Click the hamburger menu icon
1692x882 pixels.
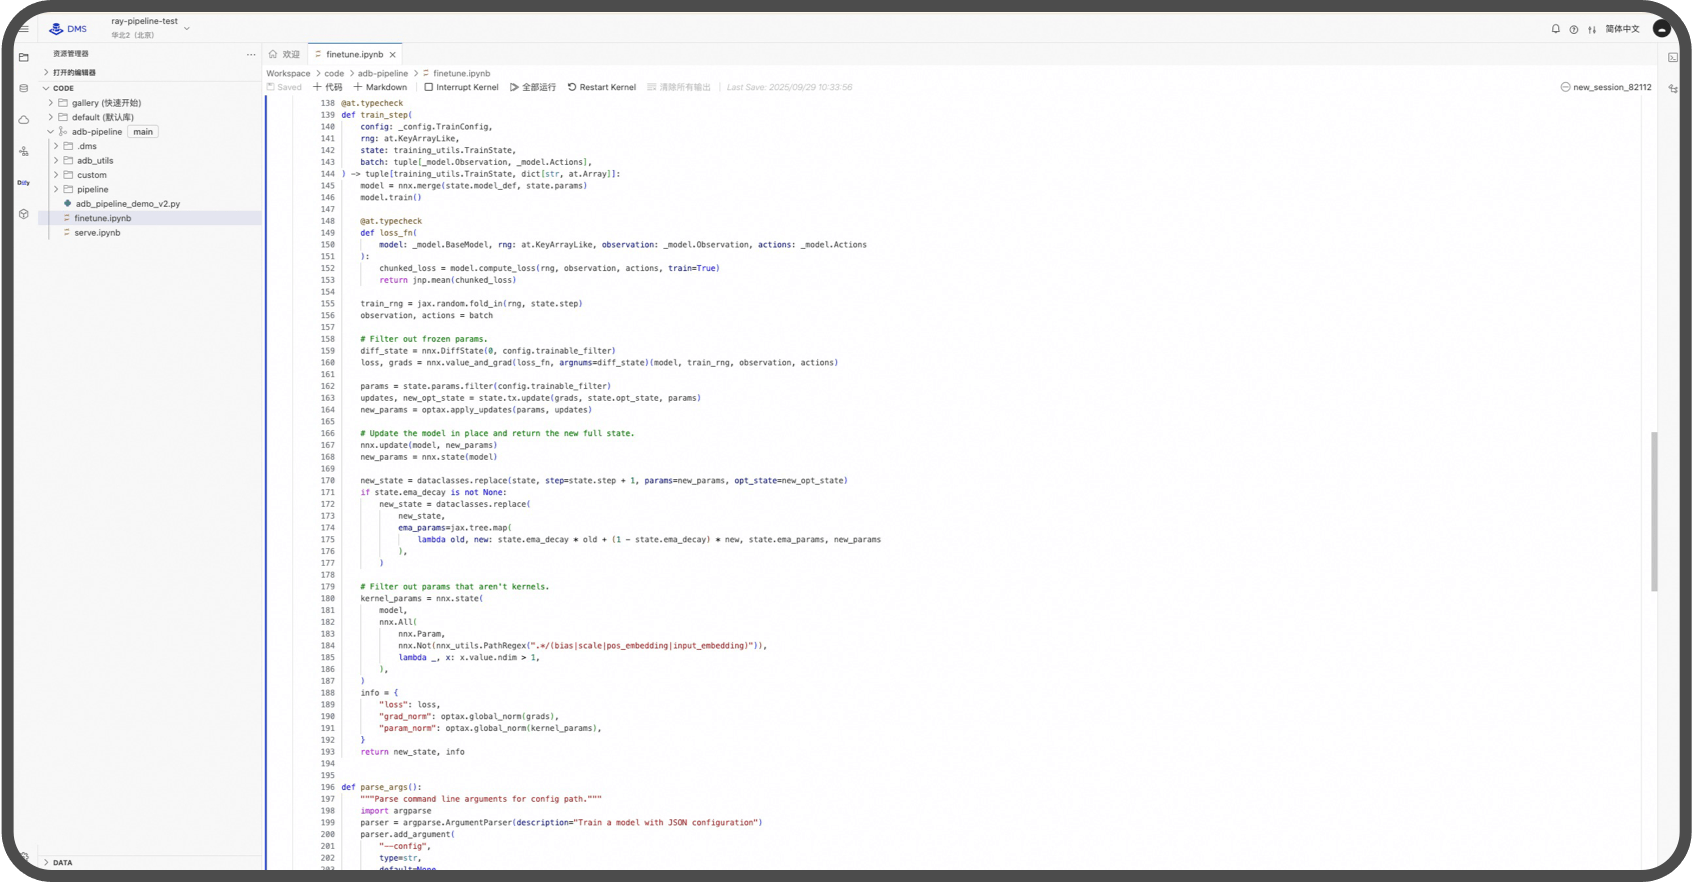24,29
